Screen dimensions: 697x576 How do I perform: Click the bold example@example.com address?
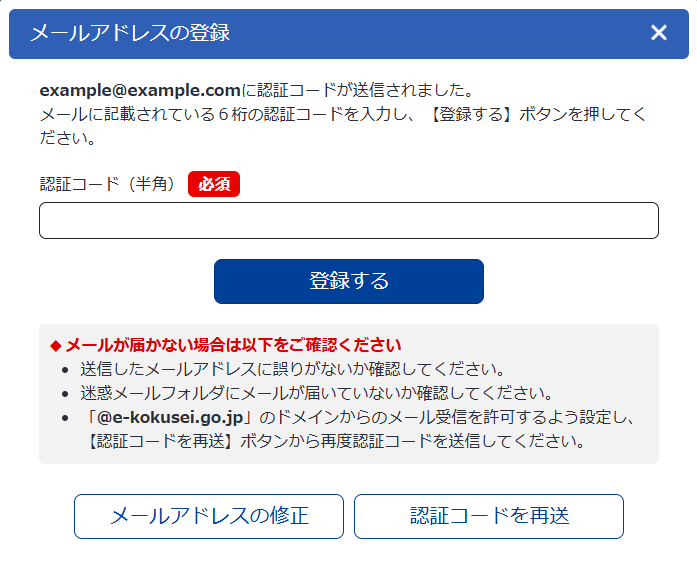click(x=140, y=89)
